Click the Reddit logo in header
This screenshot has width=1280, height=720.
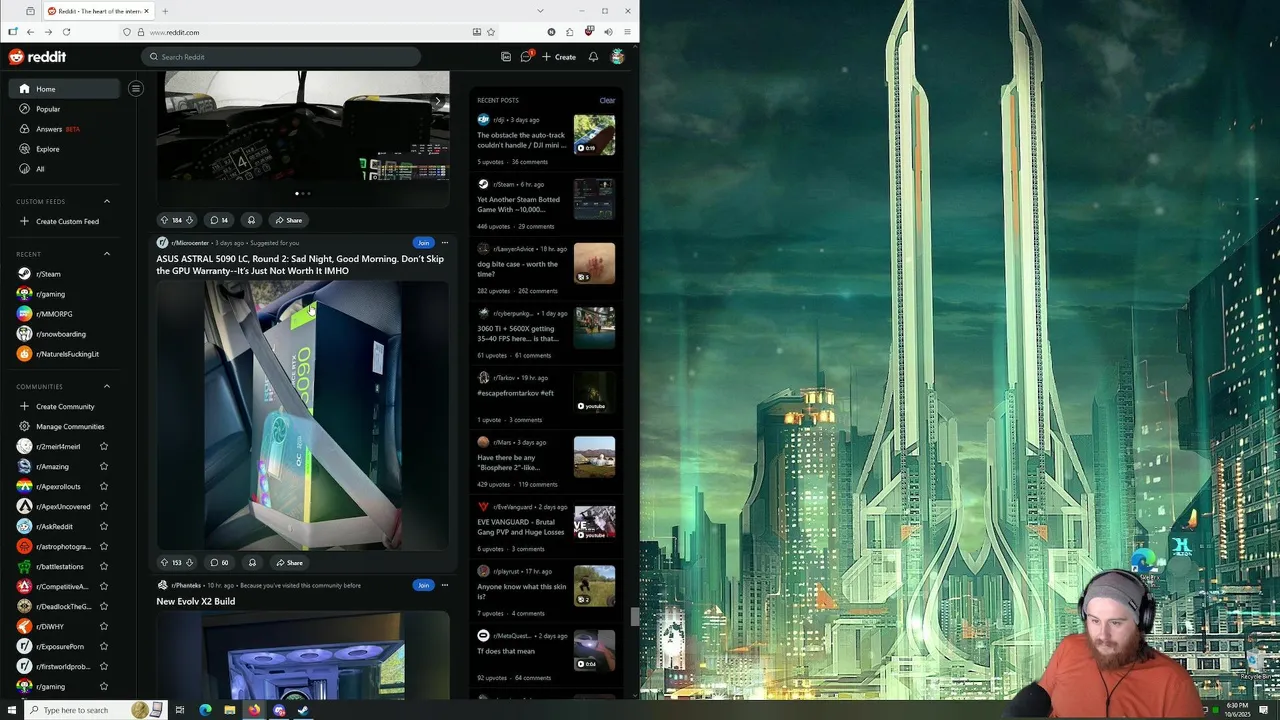point(37,57)
